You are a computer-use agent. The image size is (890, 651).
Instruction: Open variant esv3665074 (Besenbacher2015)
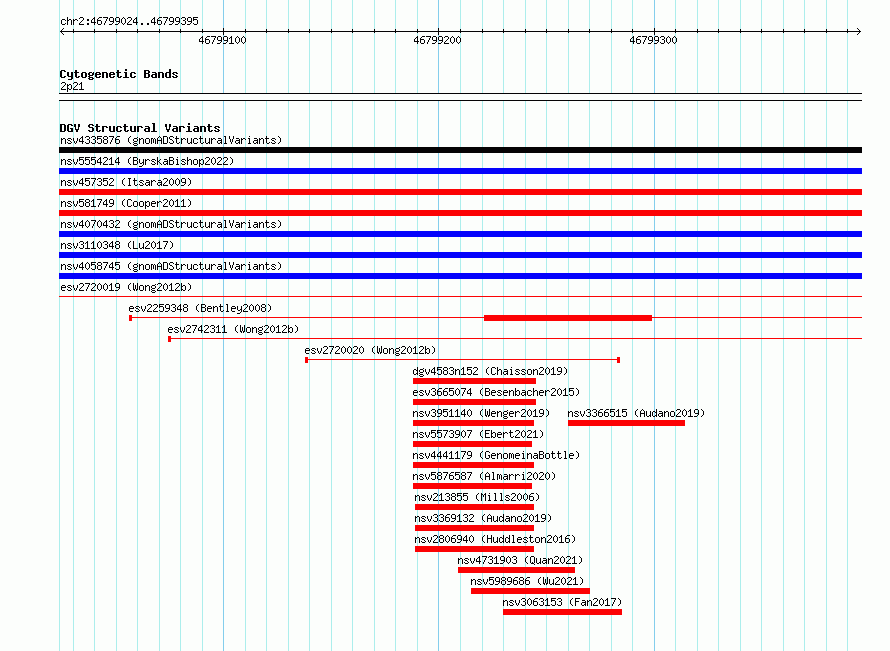[x=496, y=392]
